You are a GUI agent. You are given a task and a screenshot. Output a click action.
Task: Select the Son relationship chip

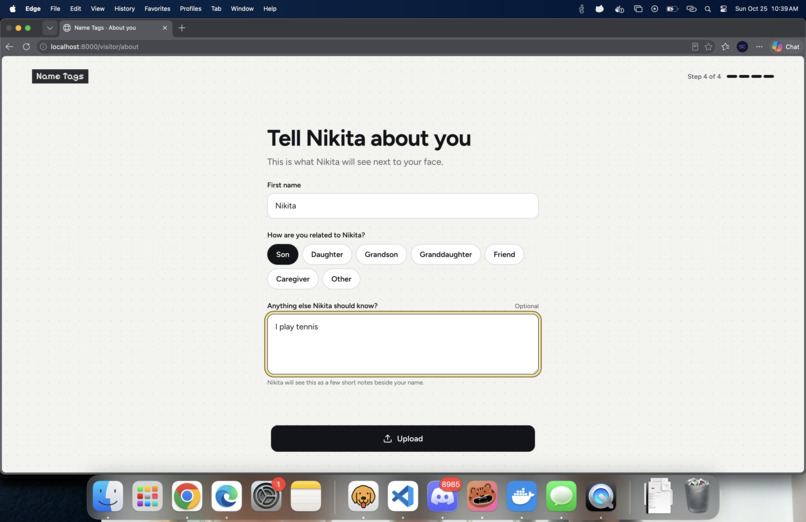click(283, 254)
